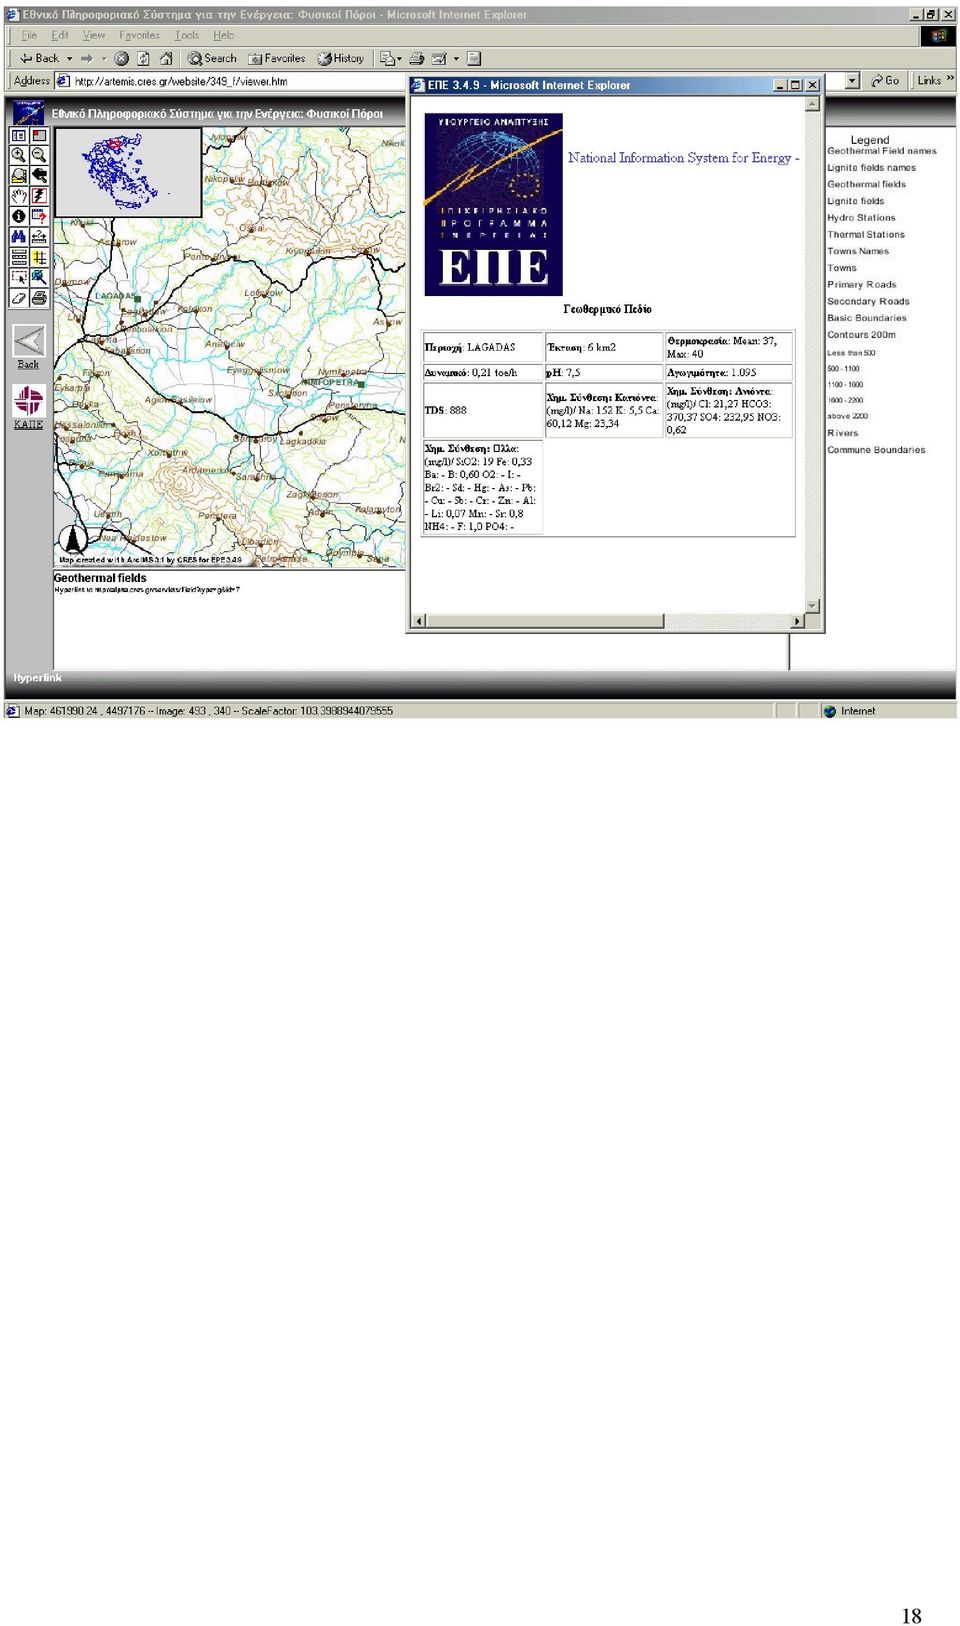Select the Pan hand tool
The image size is (960, 1626).
(x=18, y=196)
